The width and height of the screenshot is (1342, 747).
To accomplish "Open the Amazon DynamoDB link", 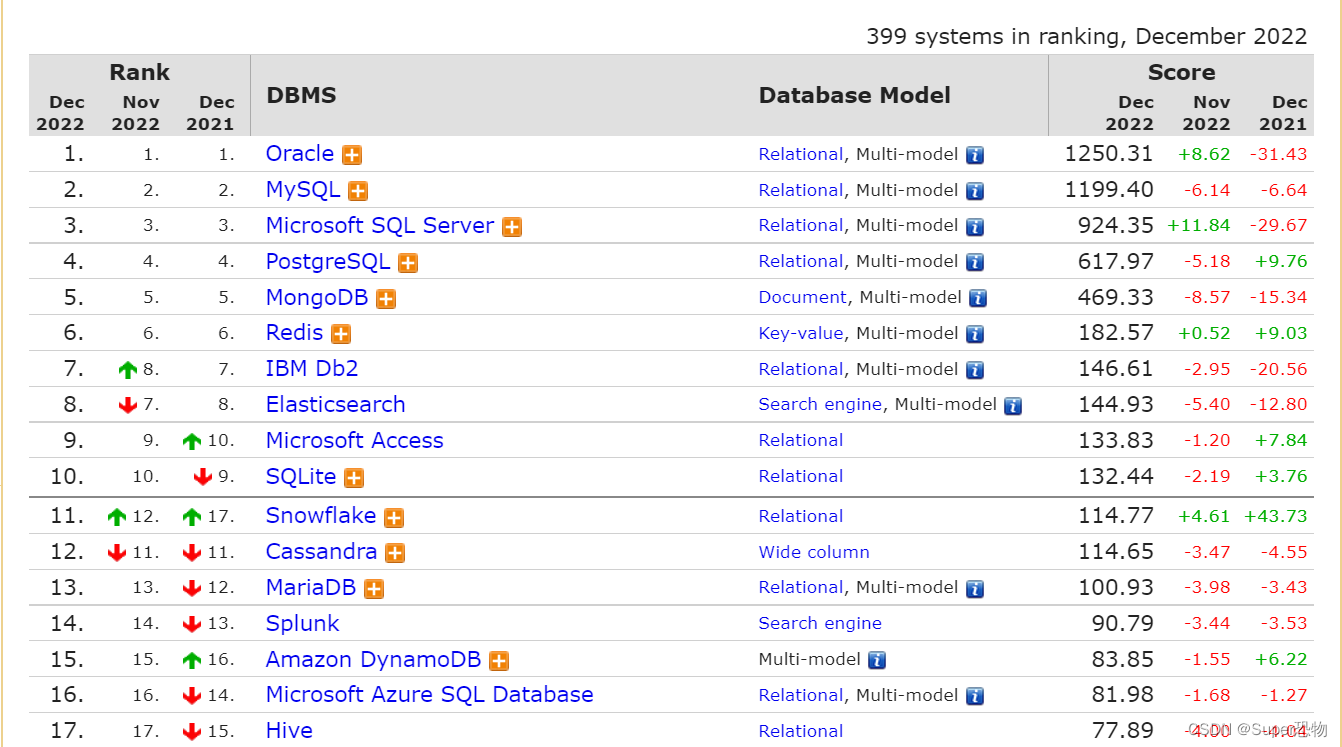I will click(x=374, y=660).
